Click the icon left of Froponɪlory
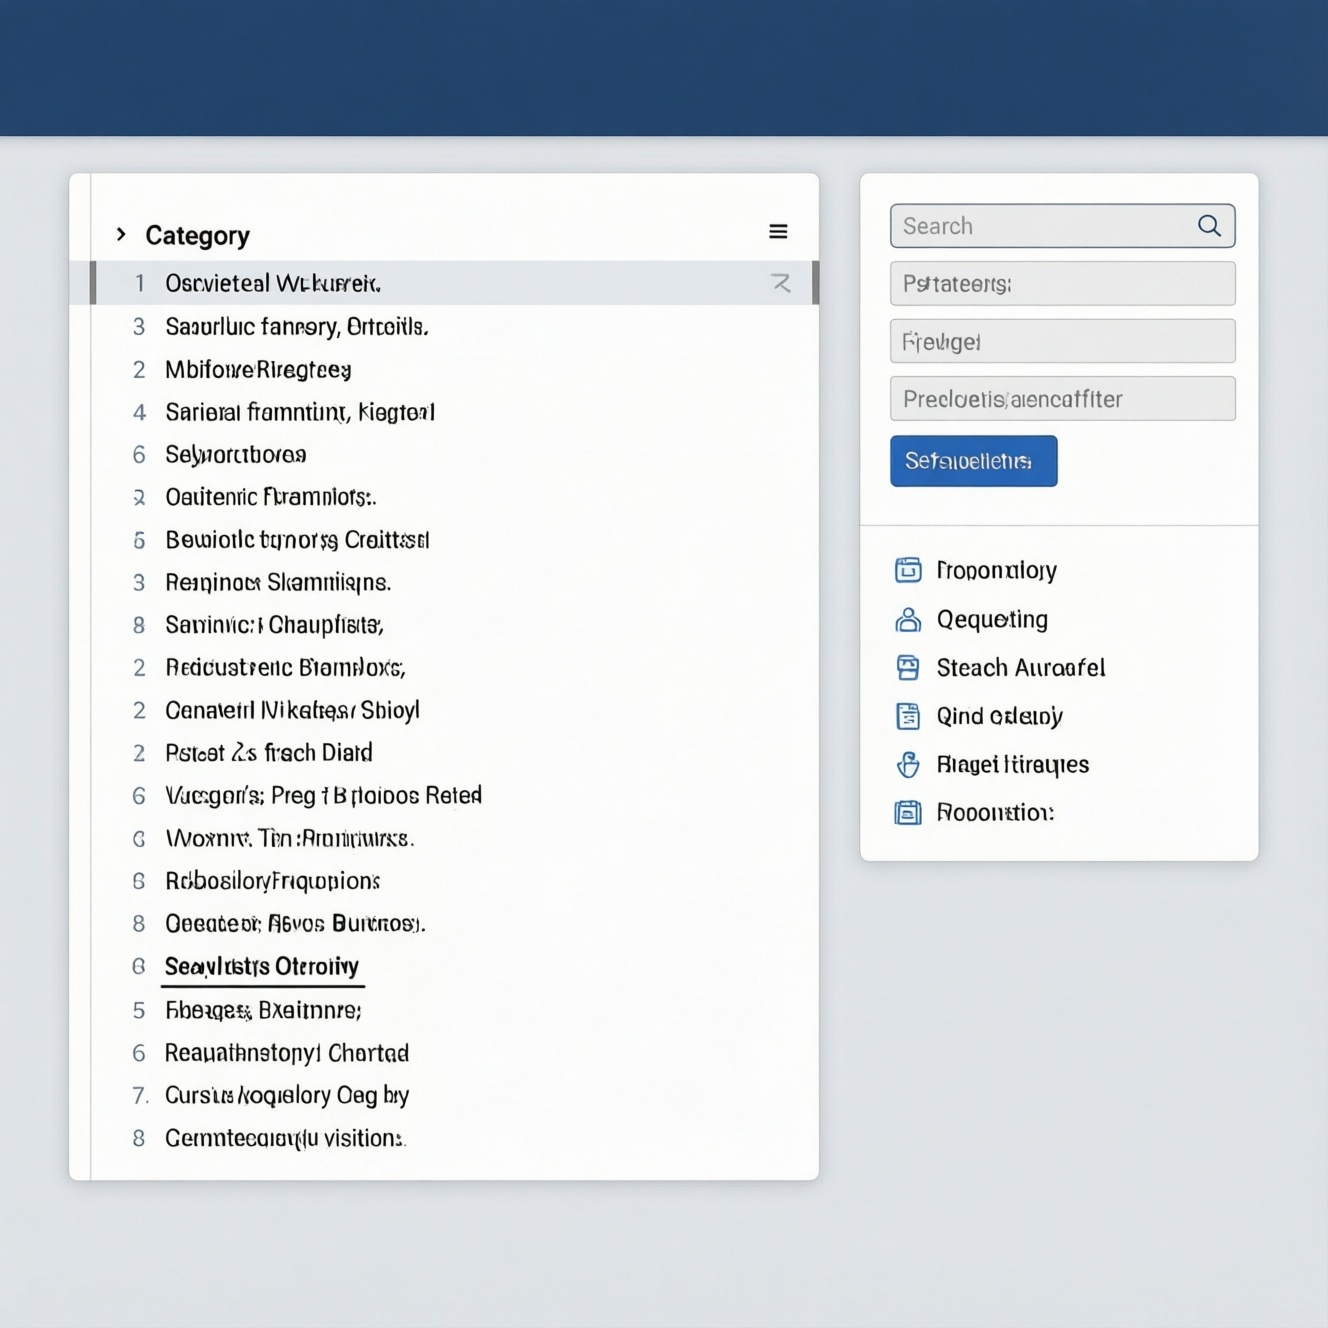1328x1328 pixels. [x=908, y=570]
